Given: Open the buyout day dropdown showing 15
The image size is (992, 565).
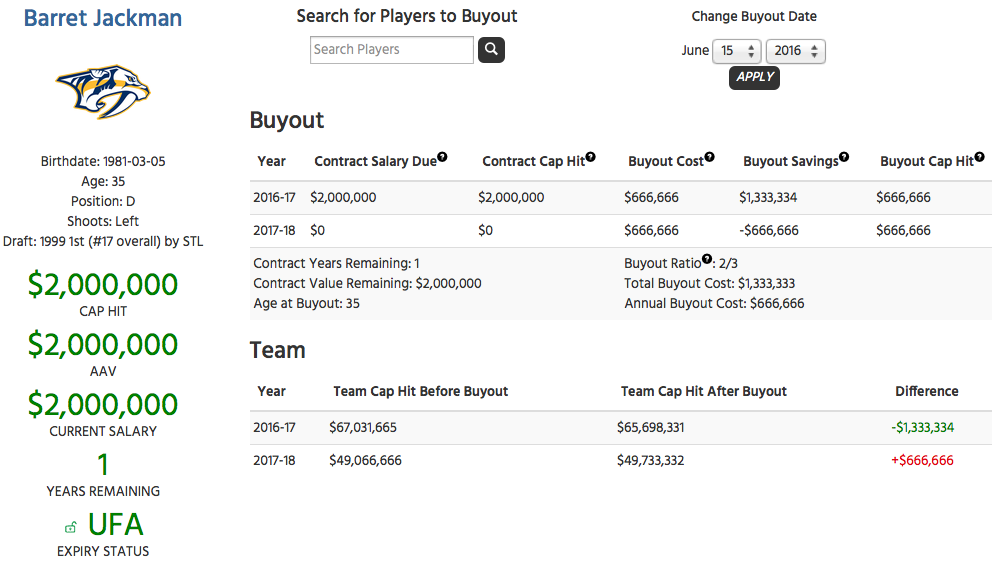Looking at the screenshot, I should [736, 51].
